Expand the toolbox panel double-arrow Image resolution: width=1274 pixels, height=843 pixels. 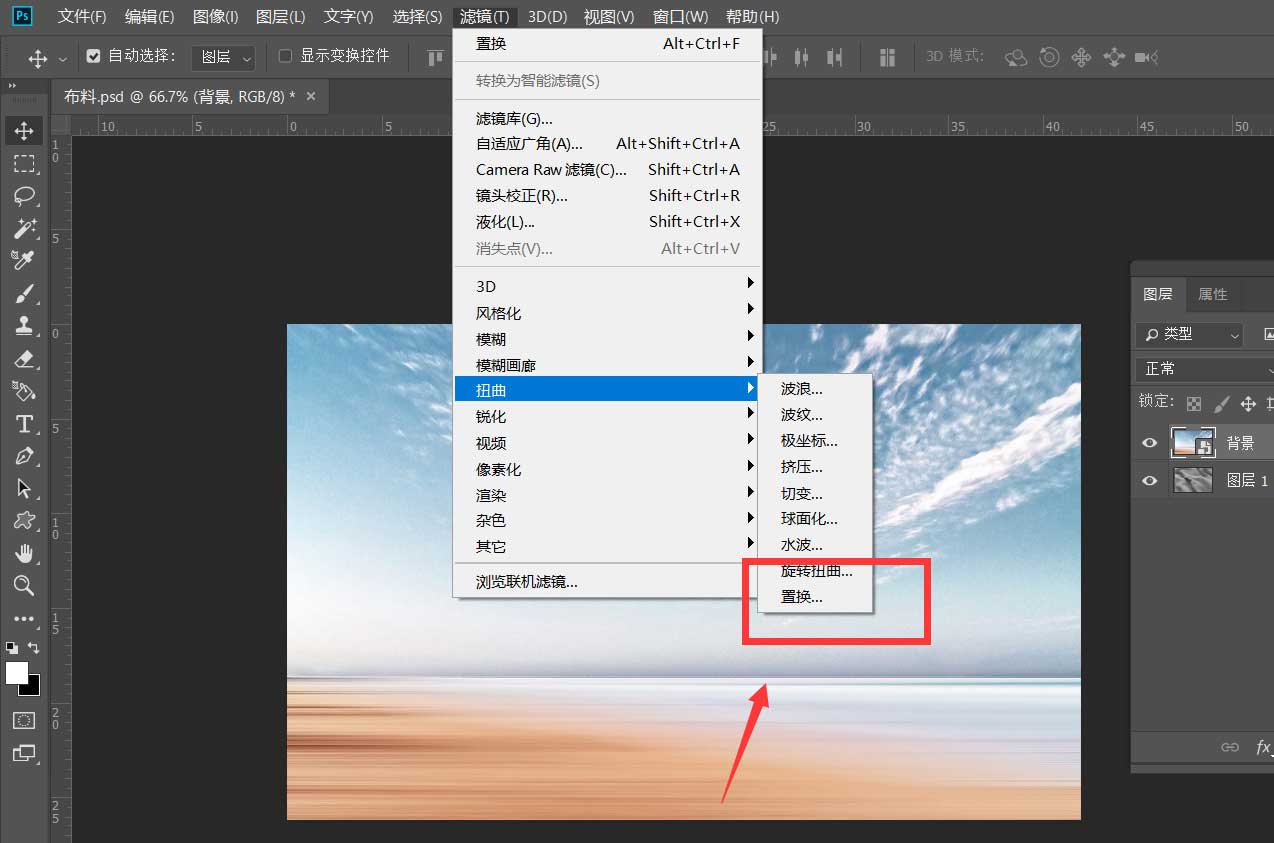[x=13, y=86]
